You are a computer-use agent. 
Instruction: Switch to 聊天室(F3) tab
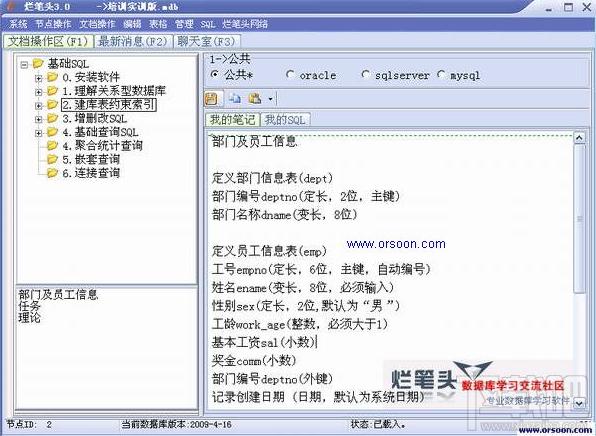point(206,41)
